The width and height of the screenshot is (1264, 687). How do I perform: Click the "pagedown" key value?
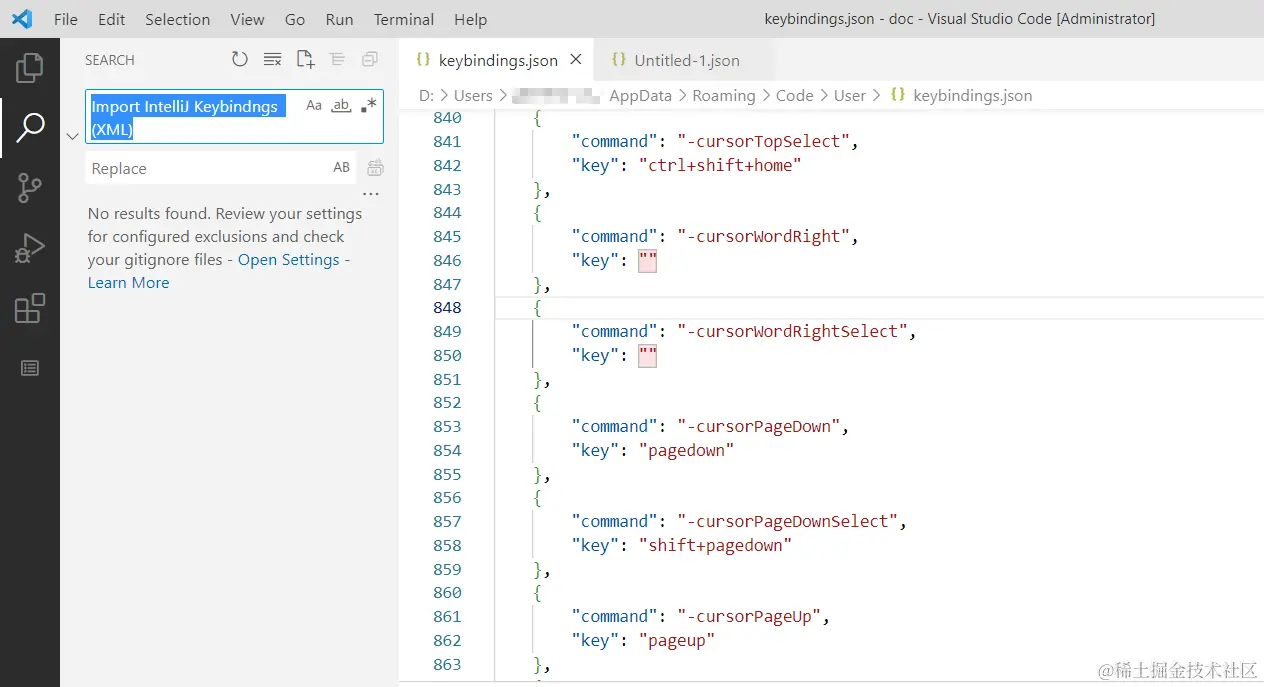point(686,450)
